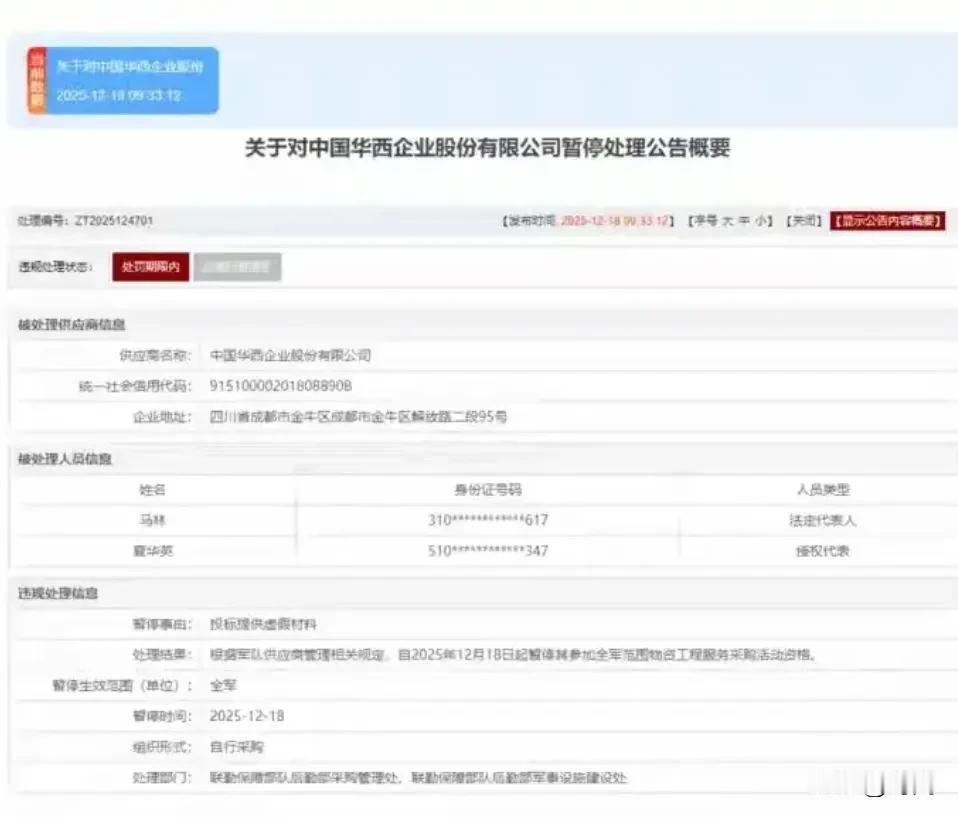
Task: Click the ID number ending in 617
Action: 488,520
